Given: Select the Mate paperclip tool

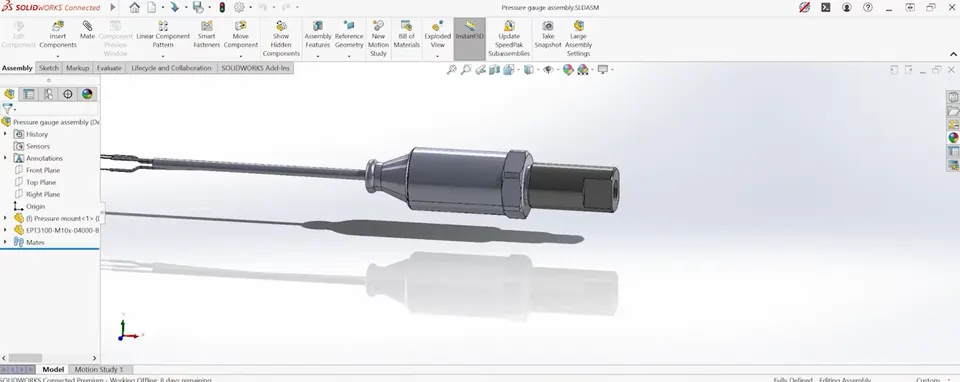Looking at the screenshot, I should [x=88, y=31].
